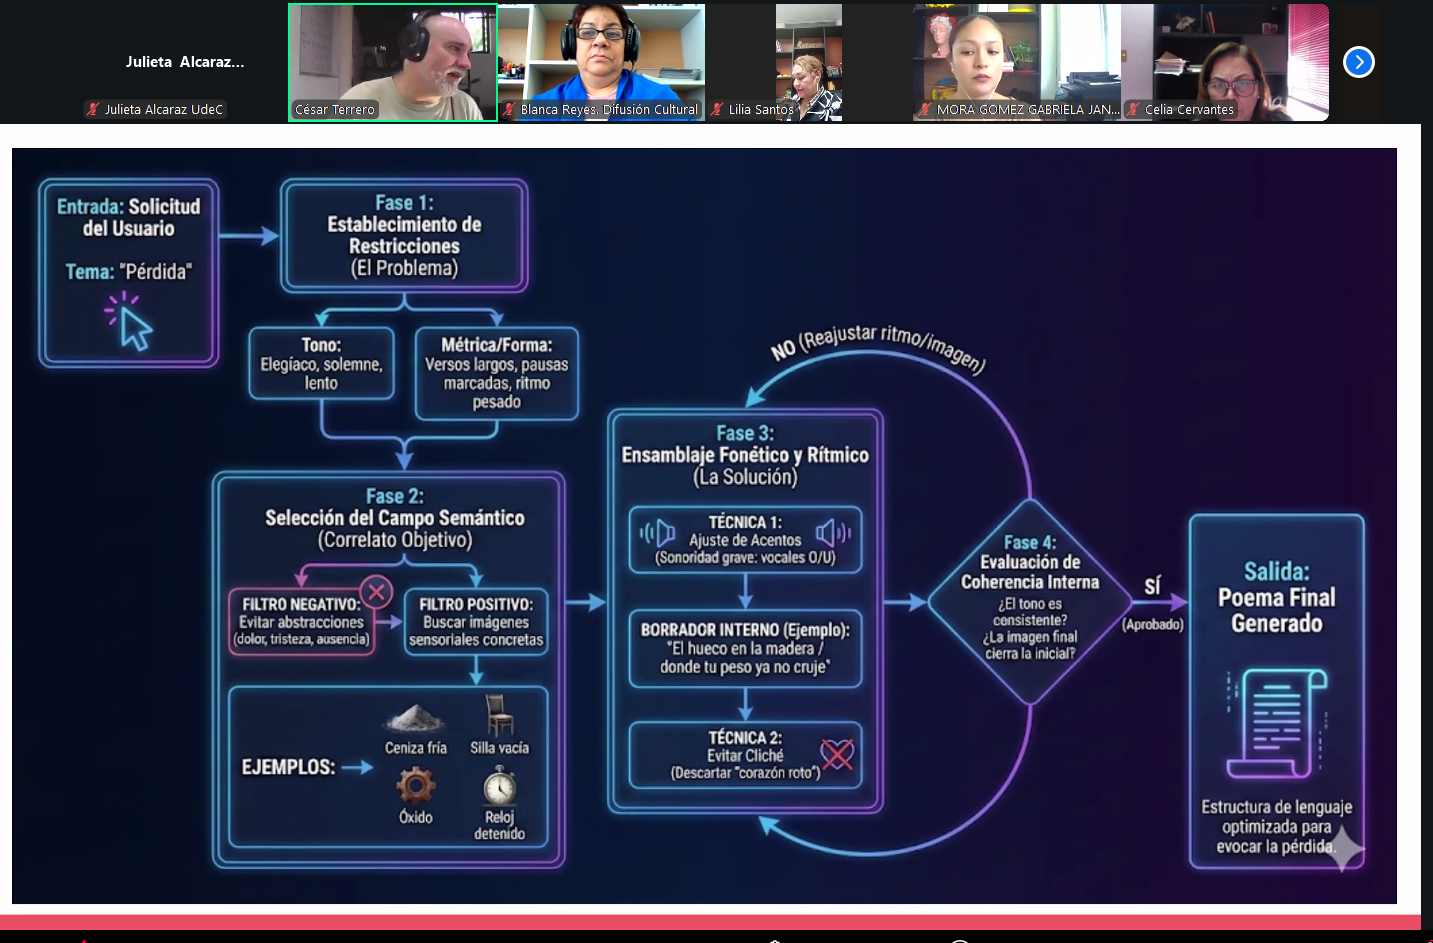Click the scroll document icon in Salida box
The height and width of the screenshot is (943, 1433).
(1277, 724)
